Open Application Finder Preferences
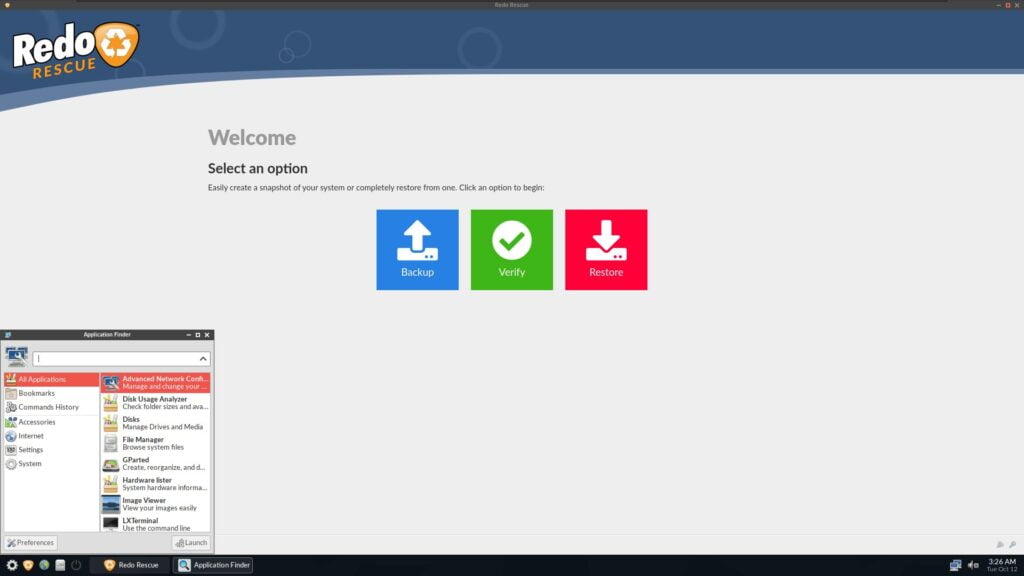Viewport: 1024px width, 576px height. (x=31, y=543)
